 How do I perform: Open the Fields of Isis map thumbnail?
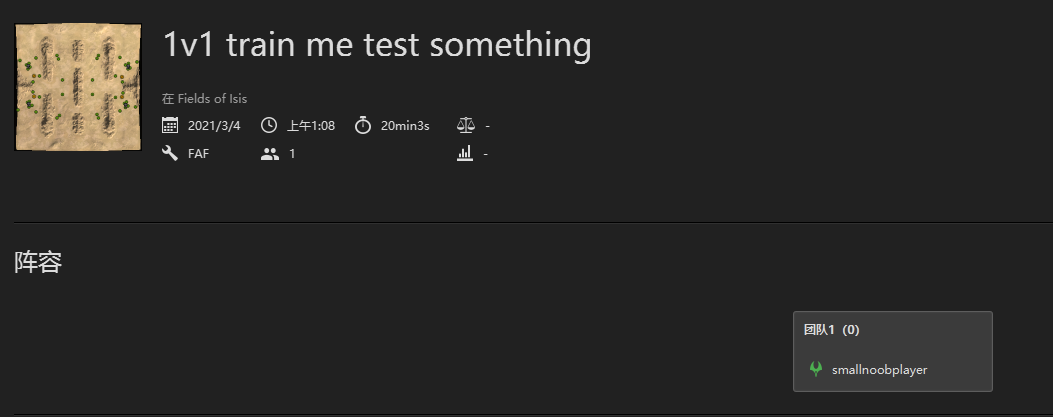pyautogui.click(x=78, y=87)
